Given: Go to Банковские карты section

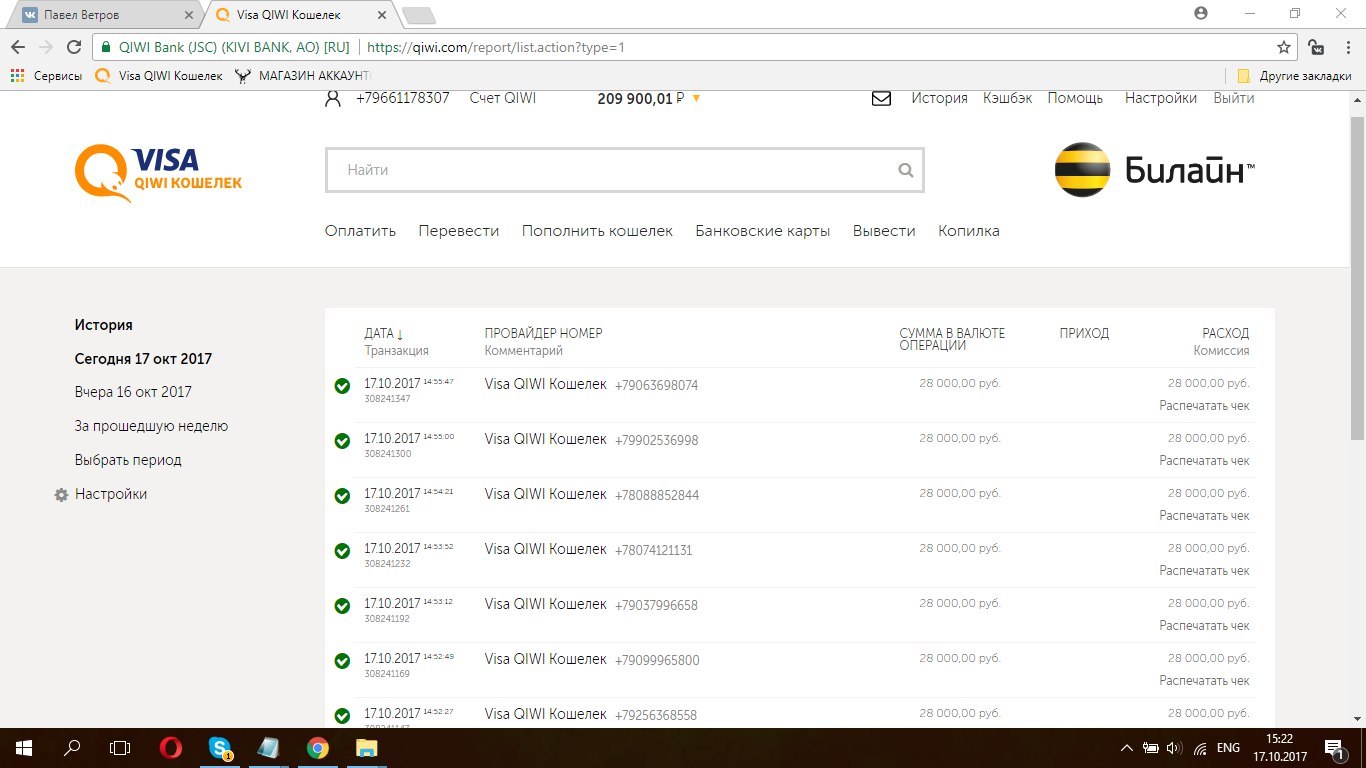Looking at the screenshot, I should coord(763,231).
